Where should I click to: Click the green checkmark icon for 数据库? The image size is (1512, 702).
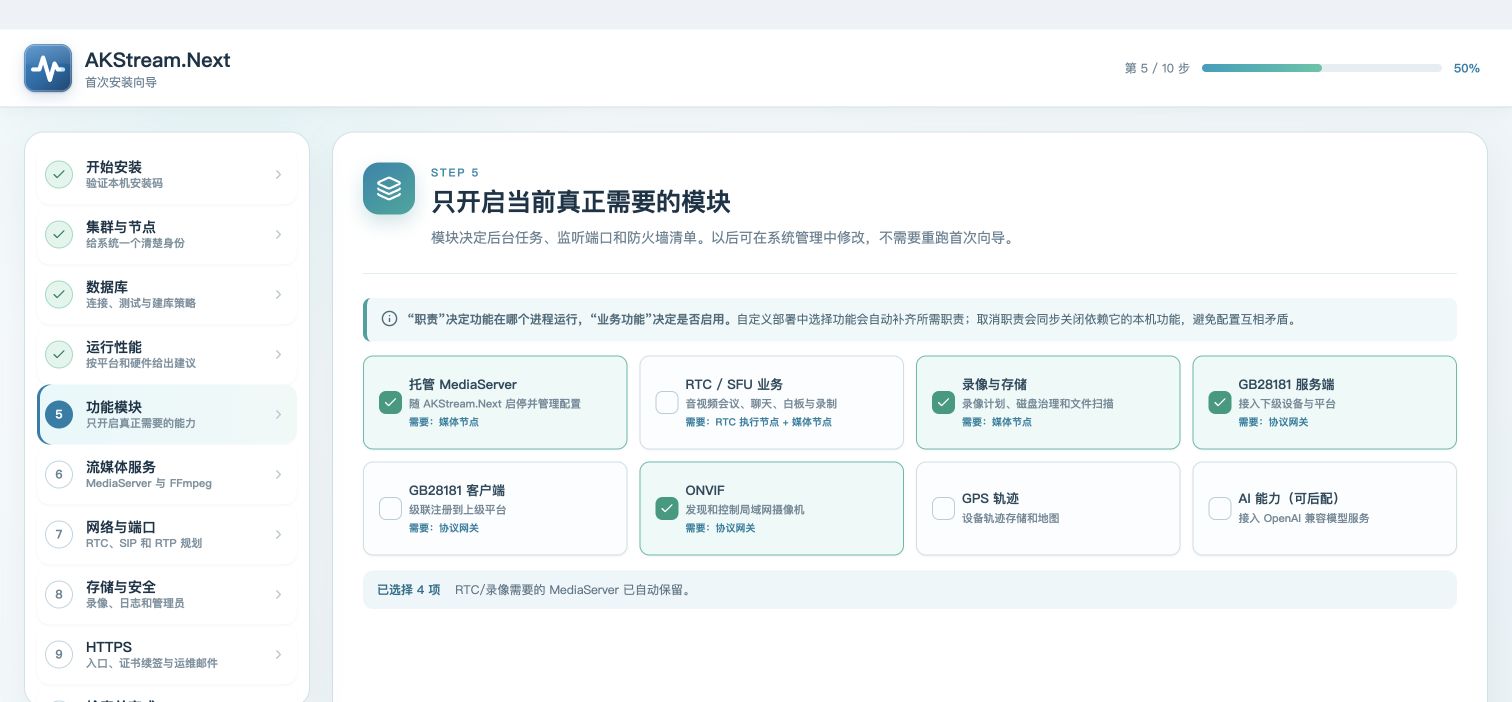(59, 294)
